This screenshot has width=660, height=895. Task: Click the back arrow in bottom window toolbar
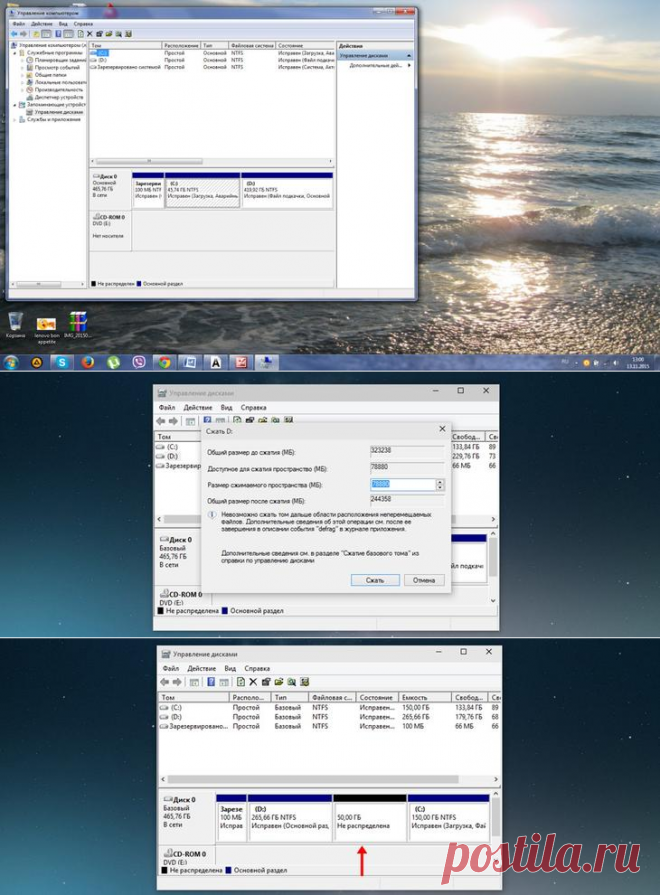(165, 681)
